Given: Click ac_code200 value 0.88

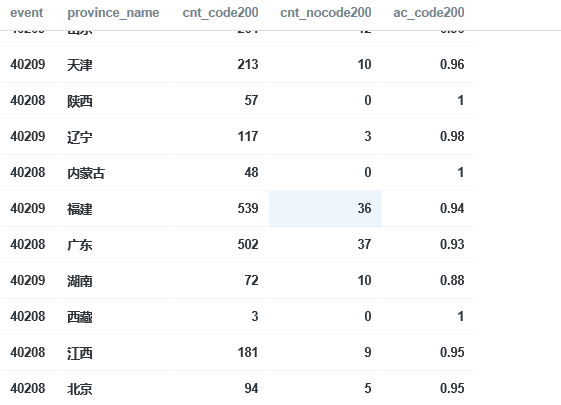Looking at the screenshot, I should point(452,280).
